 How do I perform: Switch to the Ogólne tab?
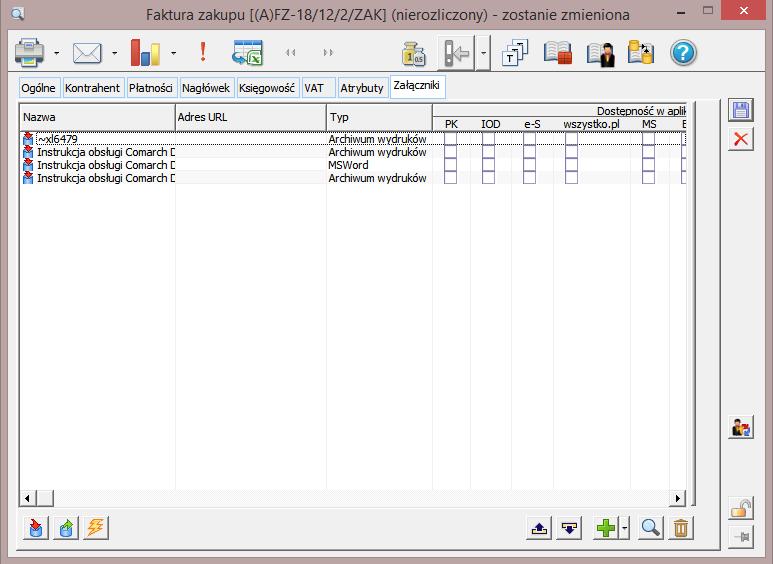coord(39,88)
